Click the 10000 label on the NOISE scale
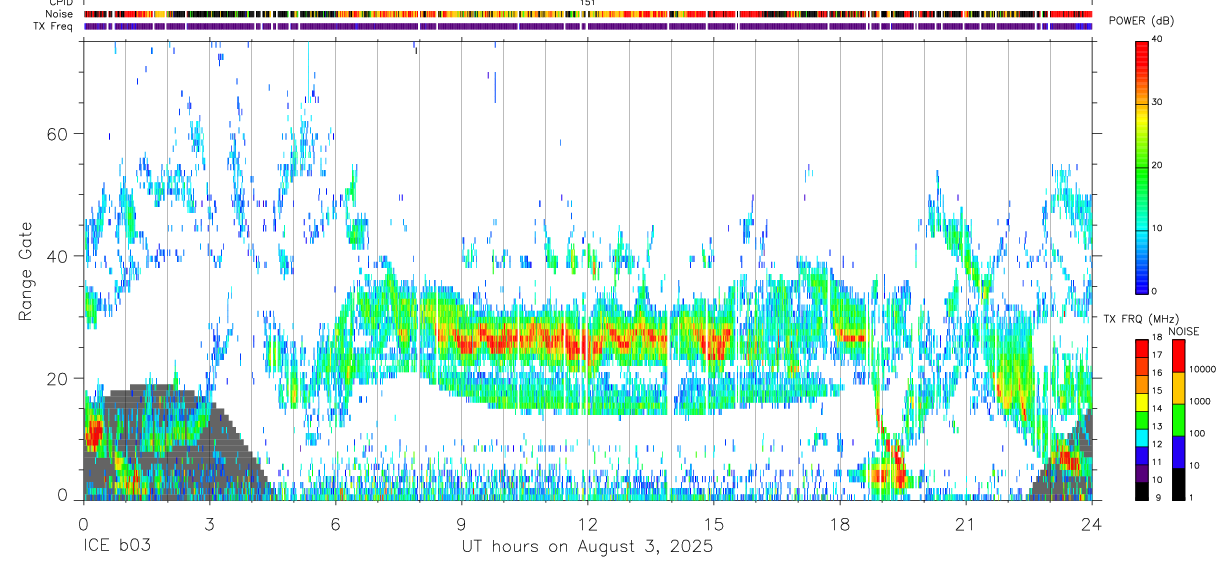The image size is (1228, 567). click(1201, 368)
